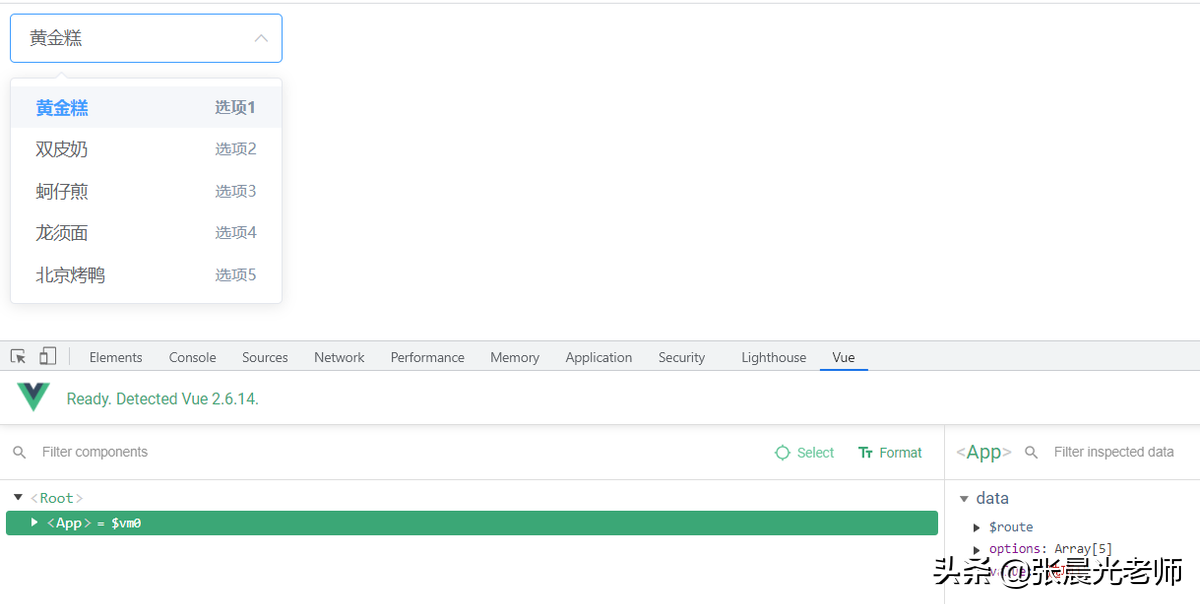Click the Vue logo icon
Screen dimensions: 1200x604
[33, 398]
